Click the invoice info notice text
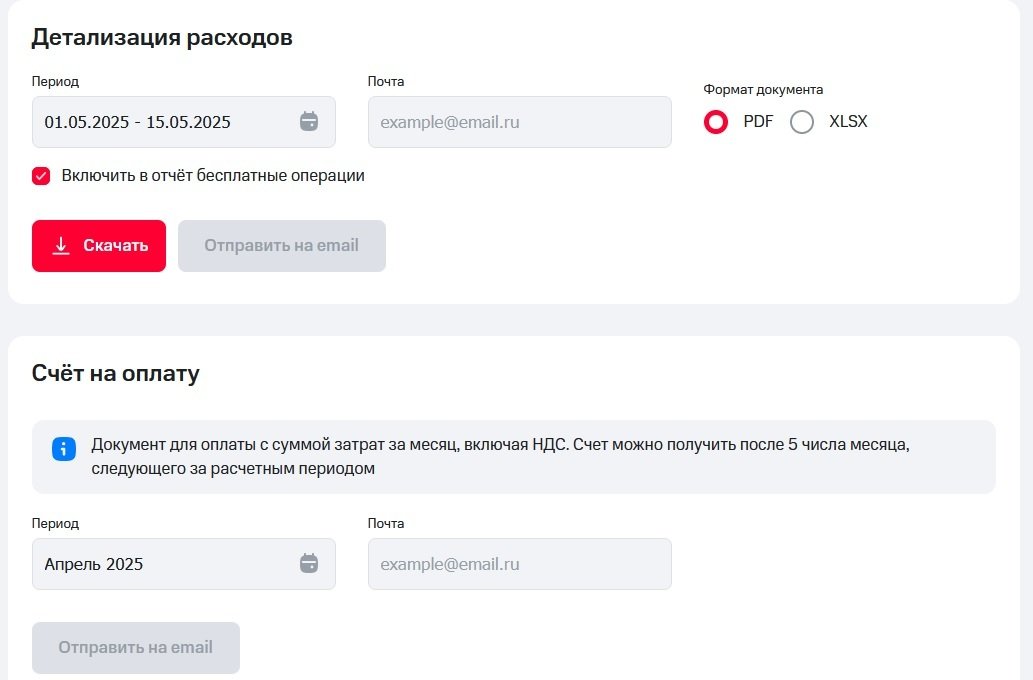 [x=500, y=456]
